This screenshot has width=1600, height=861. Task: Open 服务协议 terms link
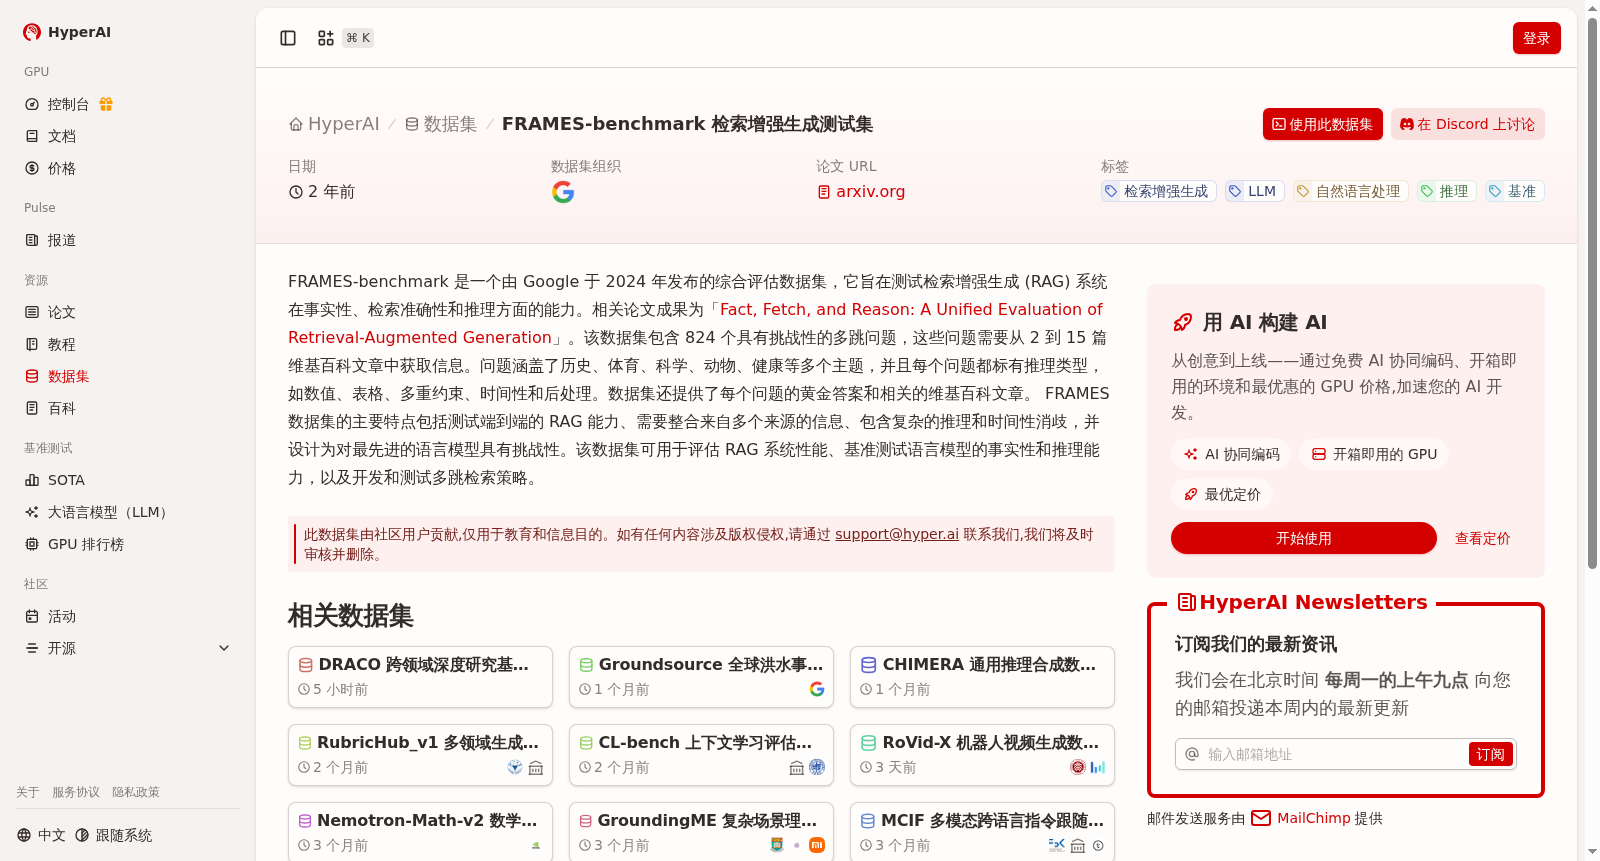point(76,792)
